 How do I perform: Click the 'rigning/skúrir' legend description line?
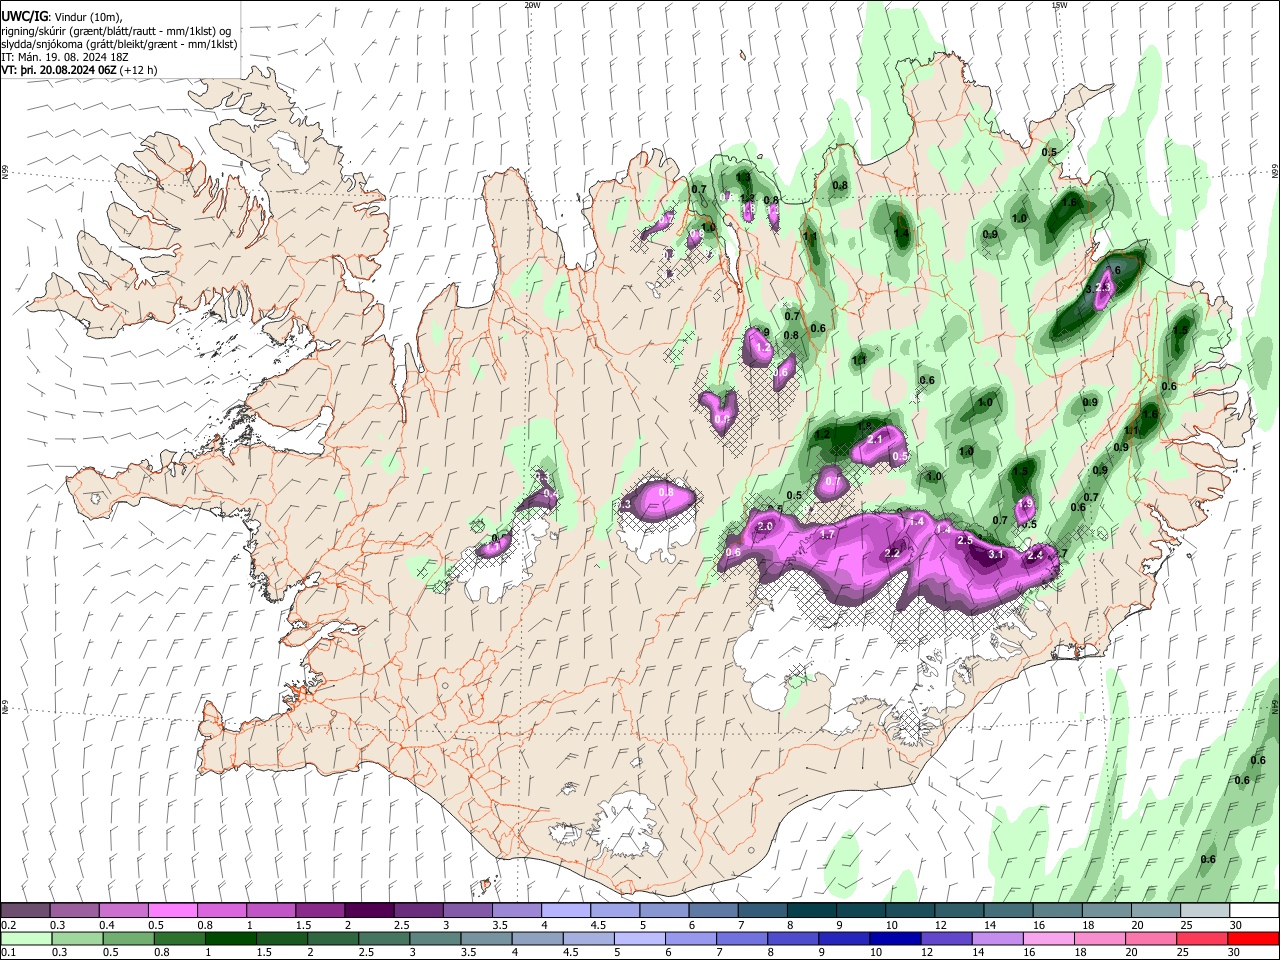(118, 30)
